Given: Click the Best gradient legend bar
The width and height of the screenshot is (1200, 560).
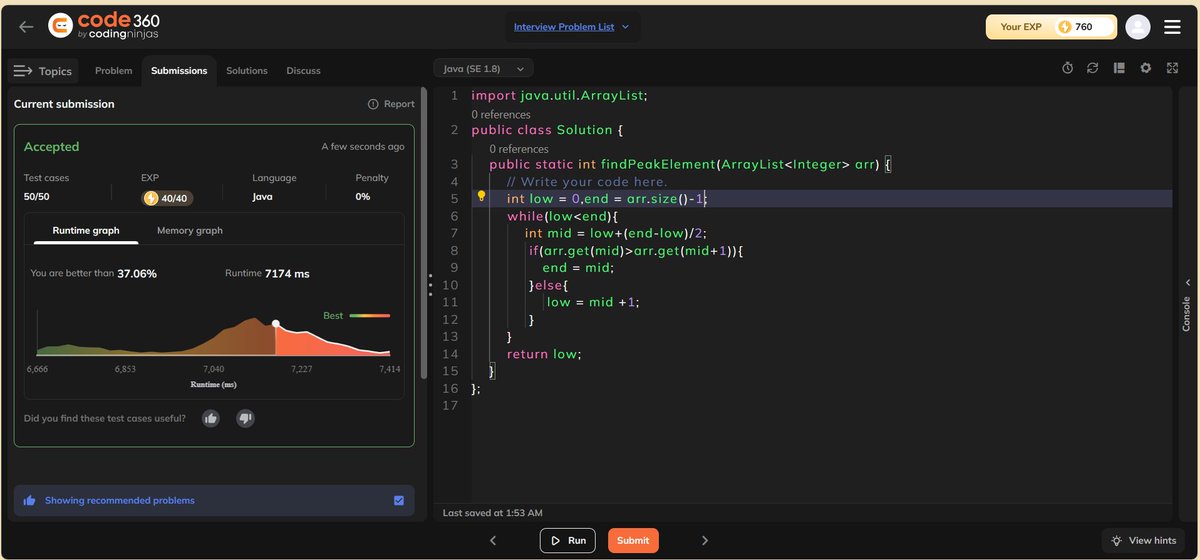Looking at the screenshot, I should (x=370, y=316).
